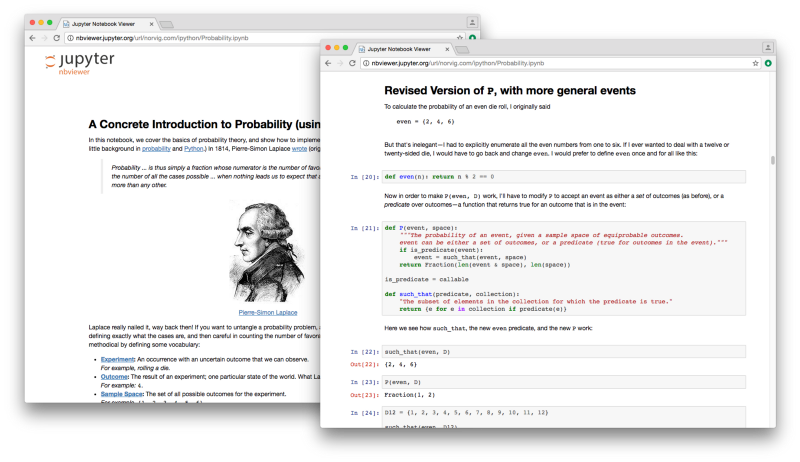Open the 'Outcome' vocabulary link
800x462 pixels.
tap(114, 377)
